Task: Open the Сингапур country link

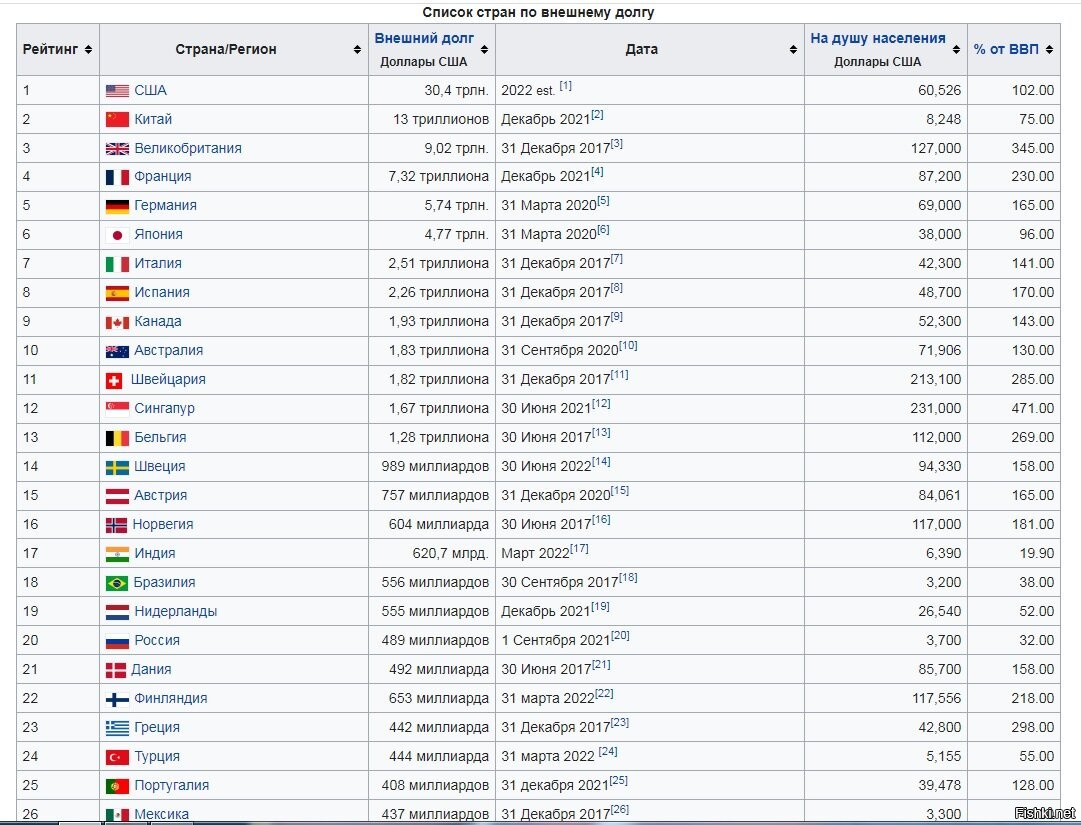Action: point(164,409)
